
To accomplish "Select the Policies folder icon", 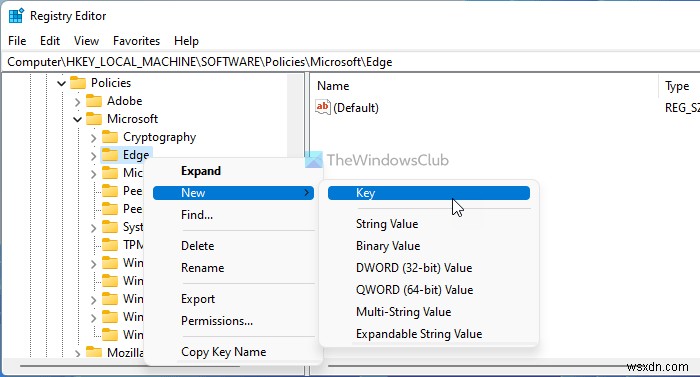I will coord(78,83).
